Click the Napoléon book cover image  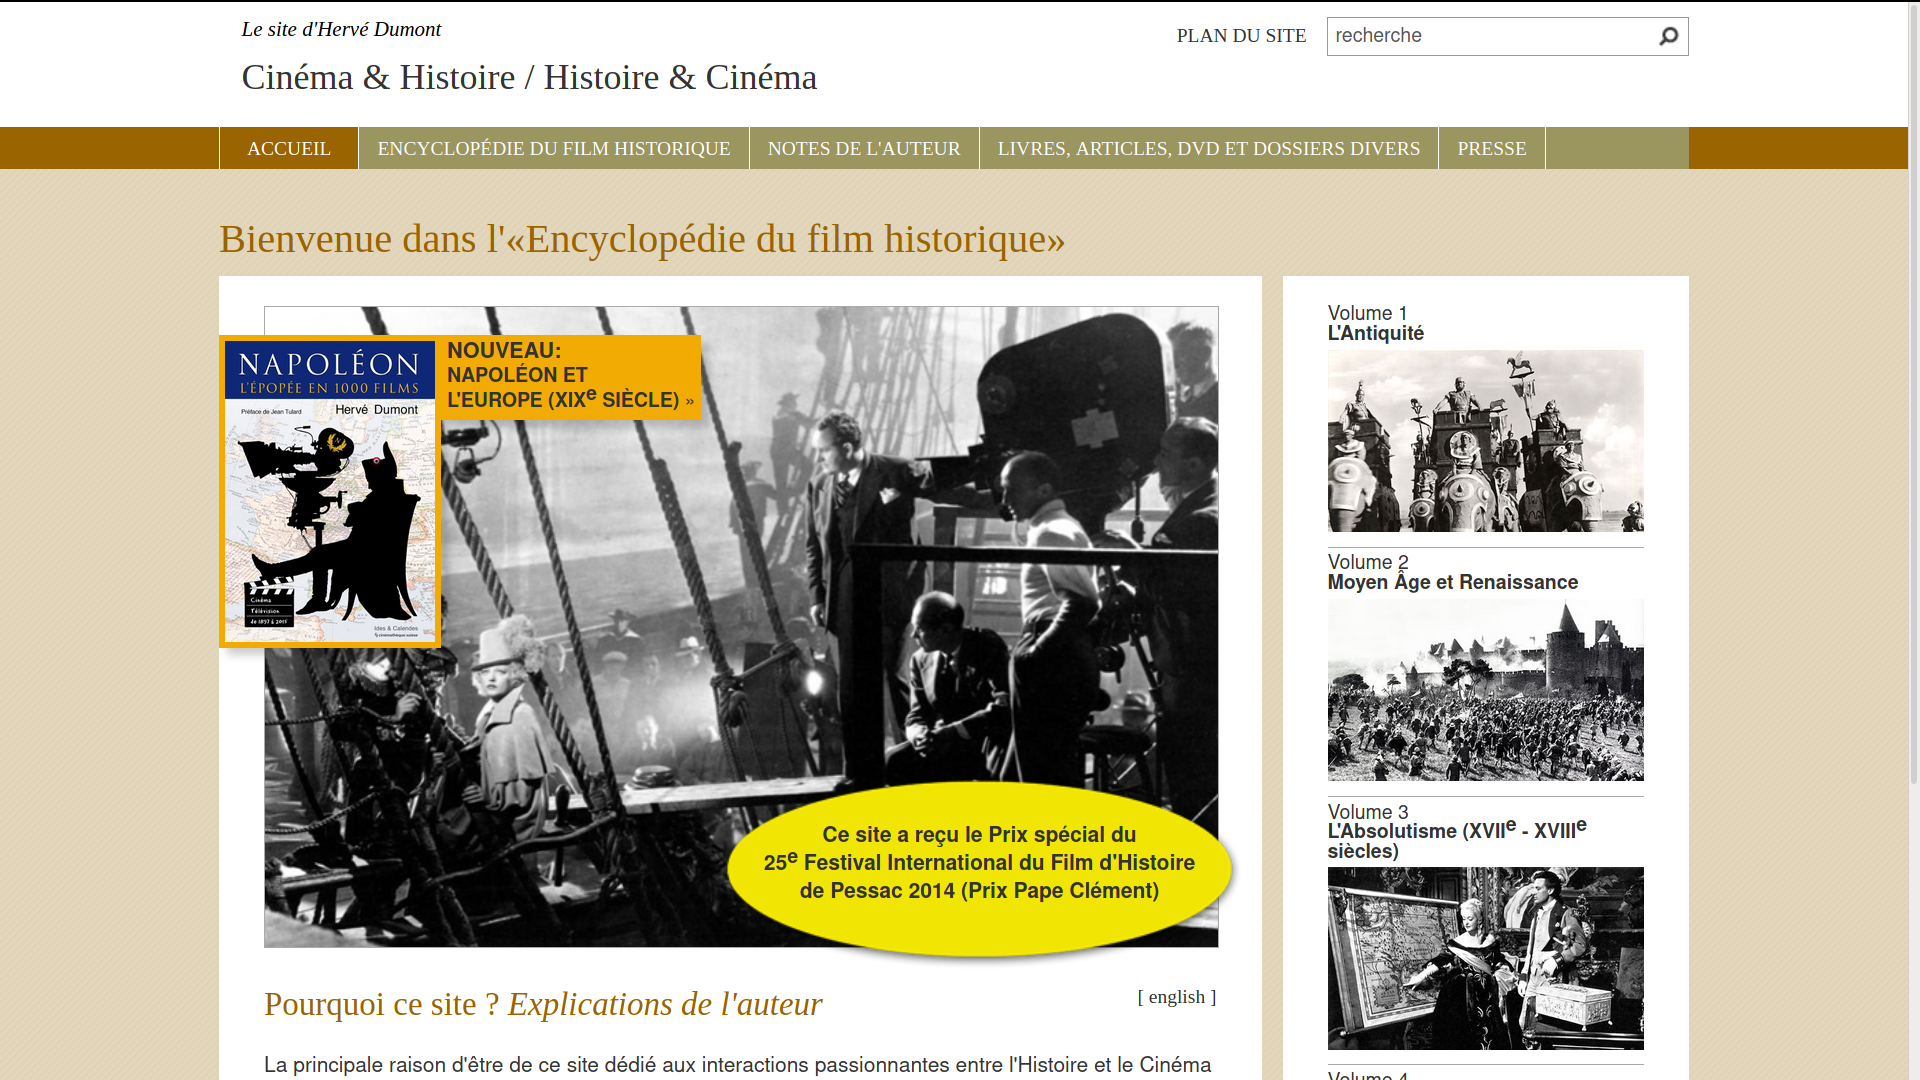[x=330, y=492]
